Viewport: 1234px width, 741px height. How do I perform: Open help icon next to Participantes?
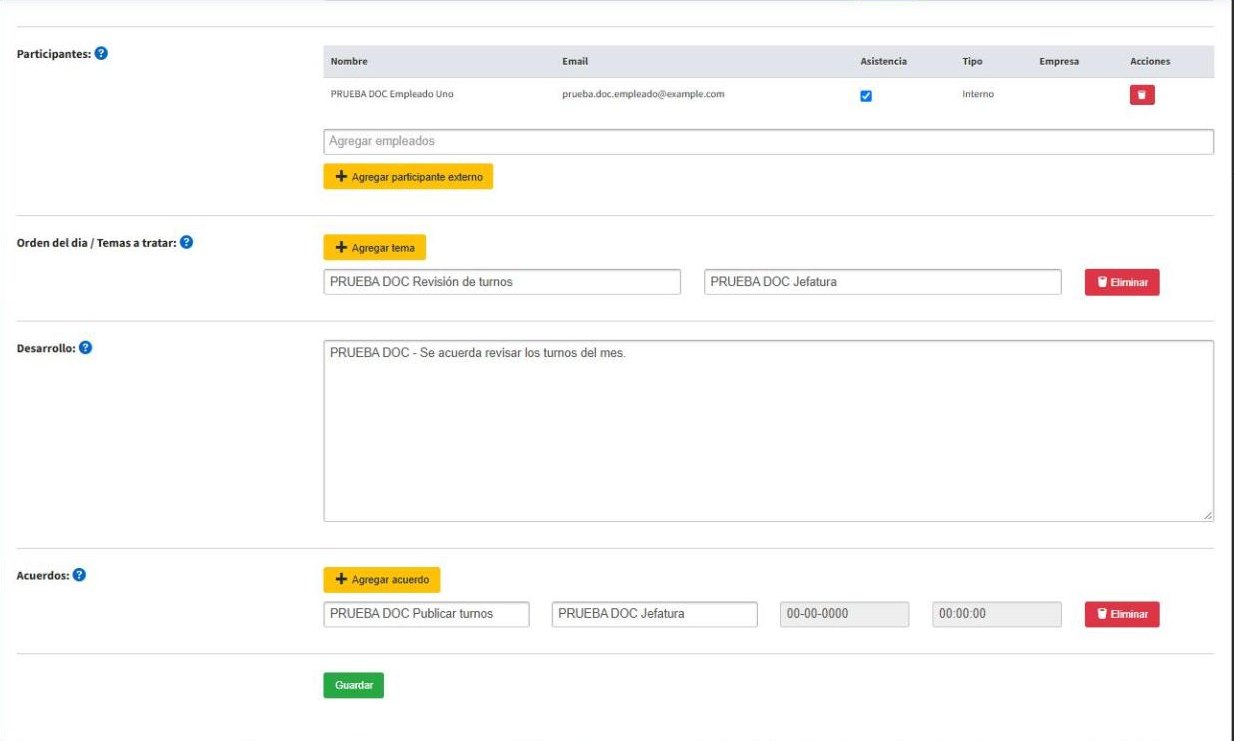pos(101,53)
